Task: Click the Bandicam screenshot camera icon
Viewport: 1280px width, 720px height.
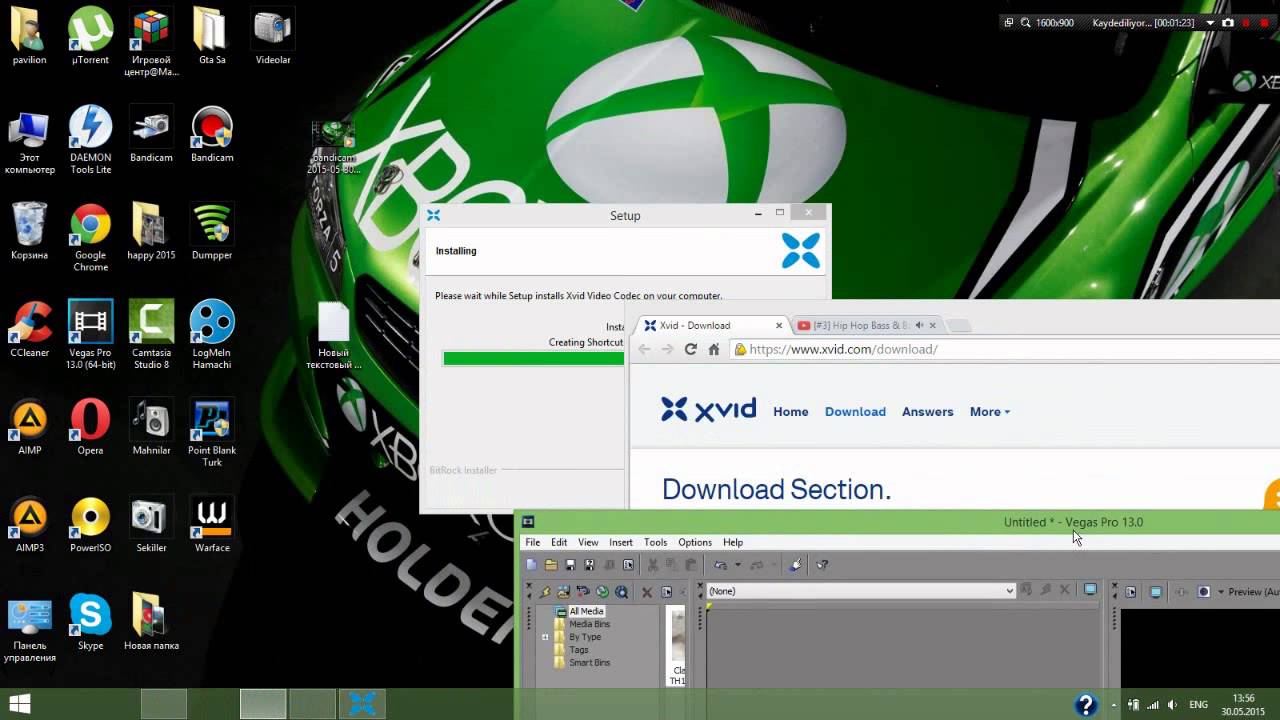Action: coord(1228,22)
